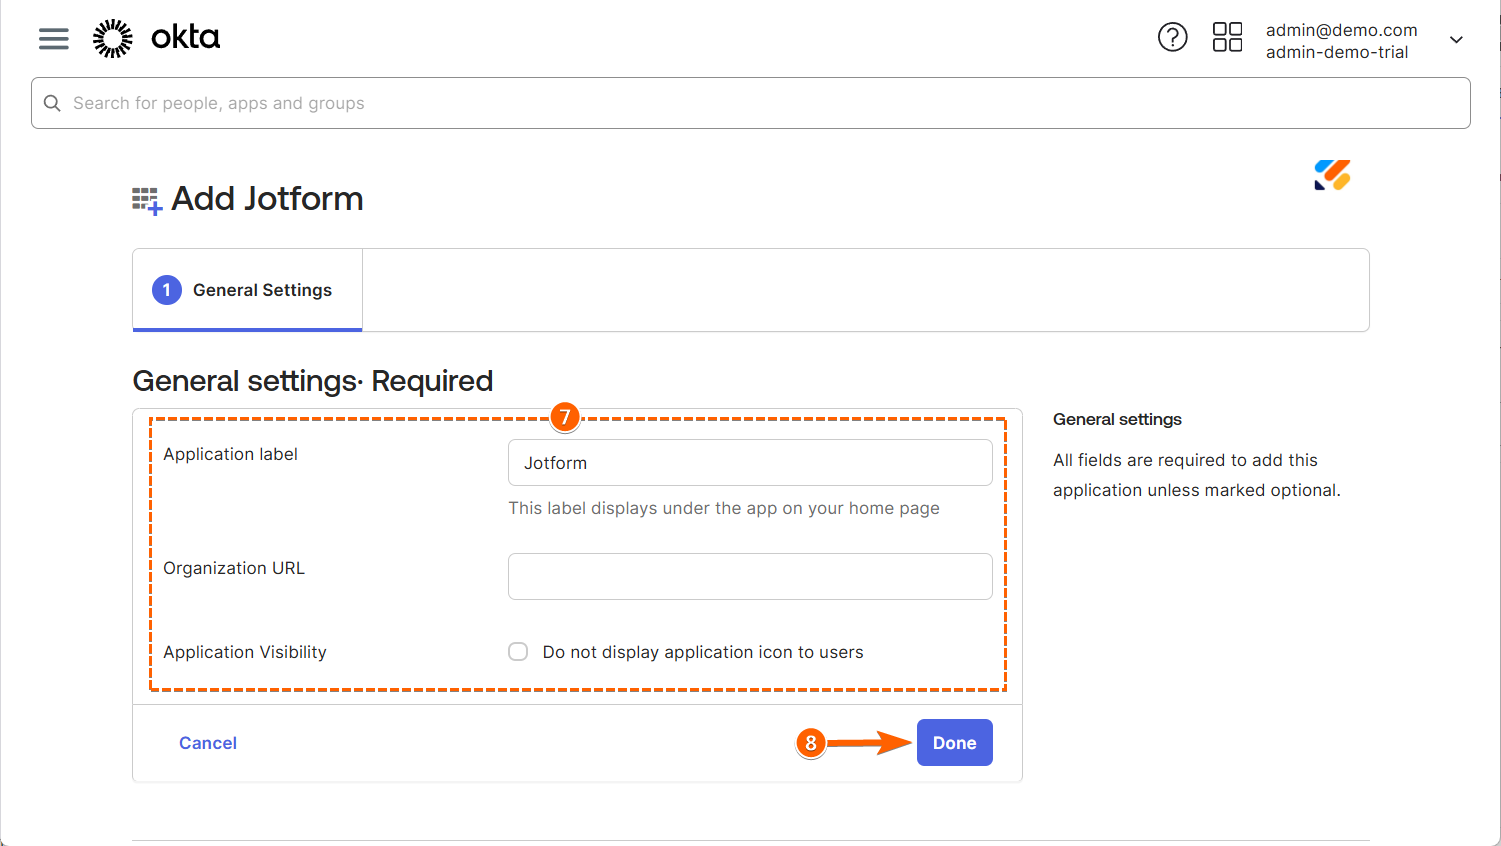Viewport: 1501px width, 846px height.
Task: Click the Add application grid icon
Action: (146, 200)
